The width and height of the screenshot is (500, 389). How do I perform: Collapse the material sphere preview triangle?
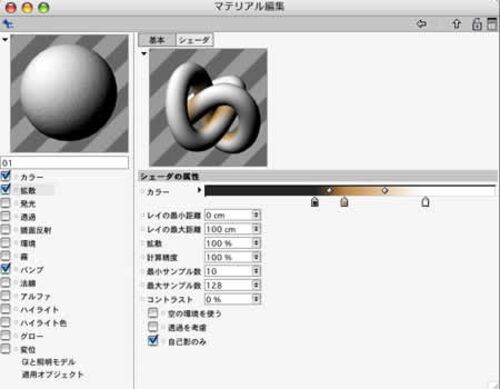tap(5, 40)
